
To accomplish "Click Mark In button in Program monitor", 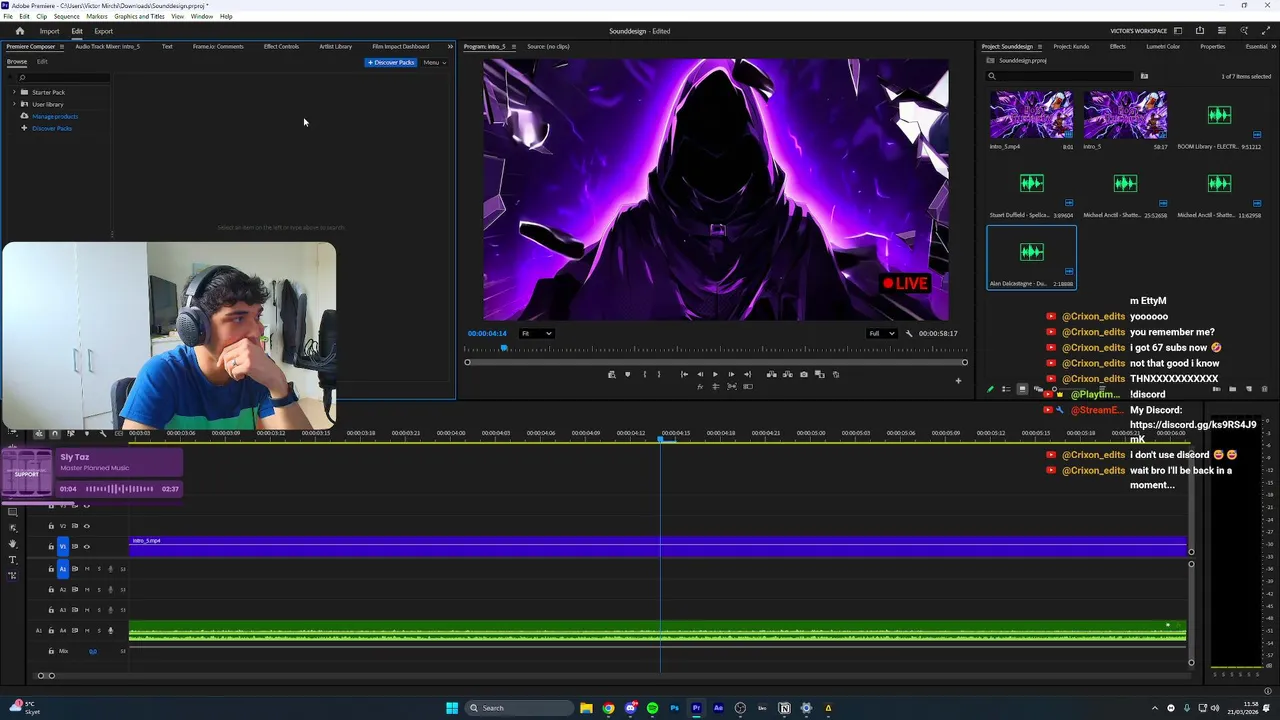I will coord(645,374).
